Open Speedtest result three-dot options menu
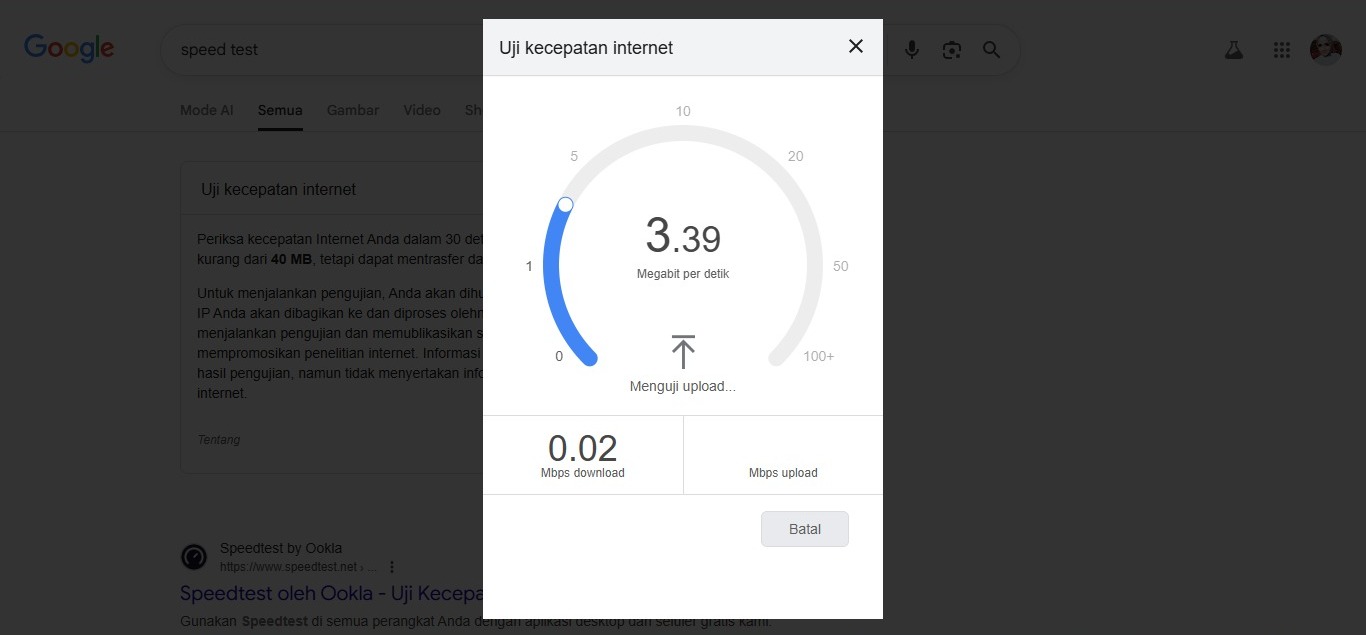Screen dimensions: 1366x635 [x=392, y=567]
